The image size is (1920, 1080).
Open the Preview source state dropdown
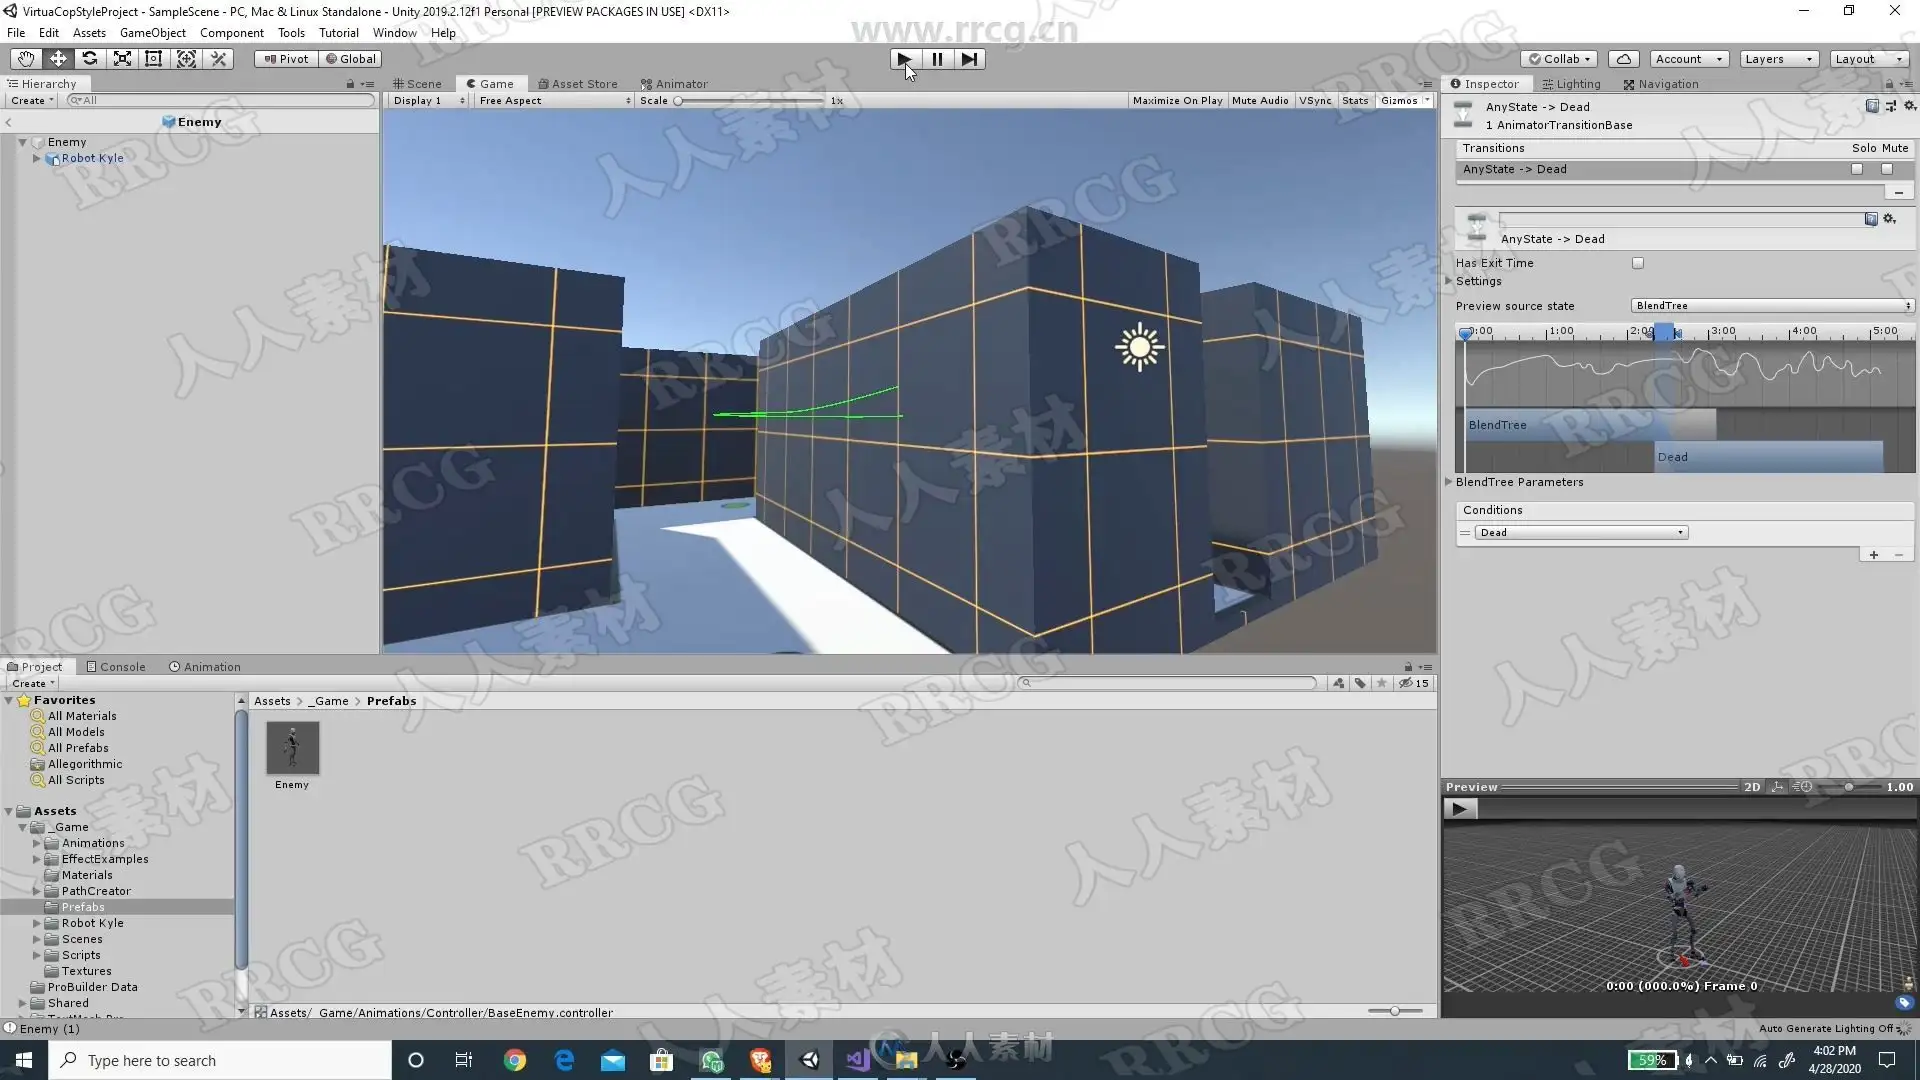pyautogui.click(x=1772, y=306)
